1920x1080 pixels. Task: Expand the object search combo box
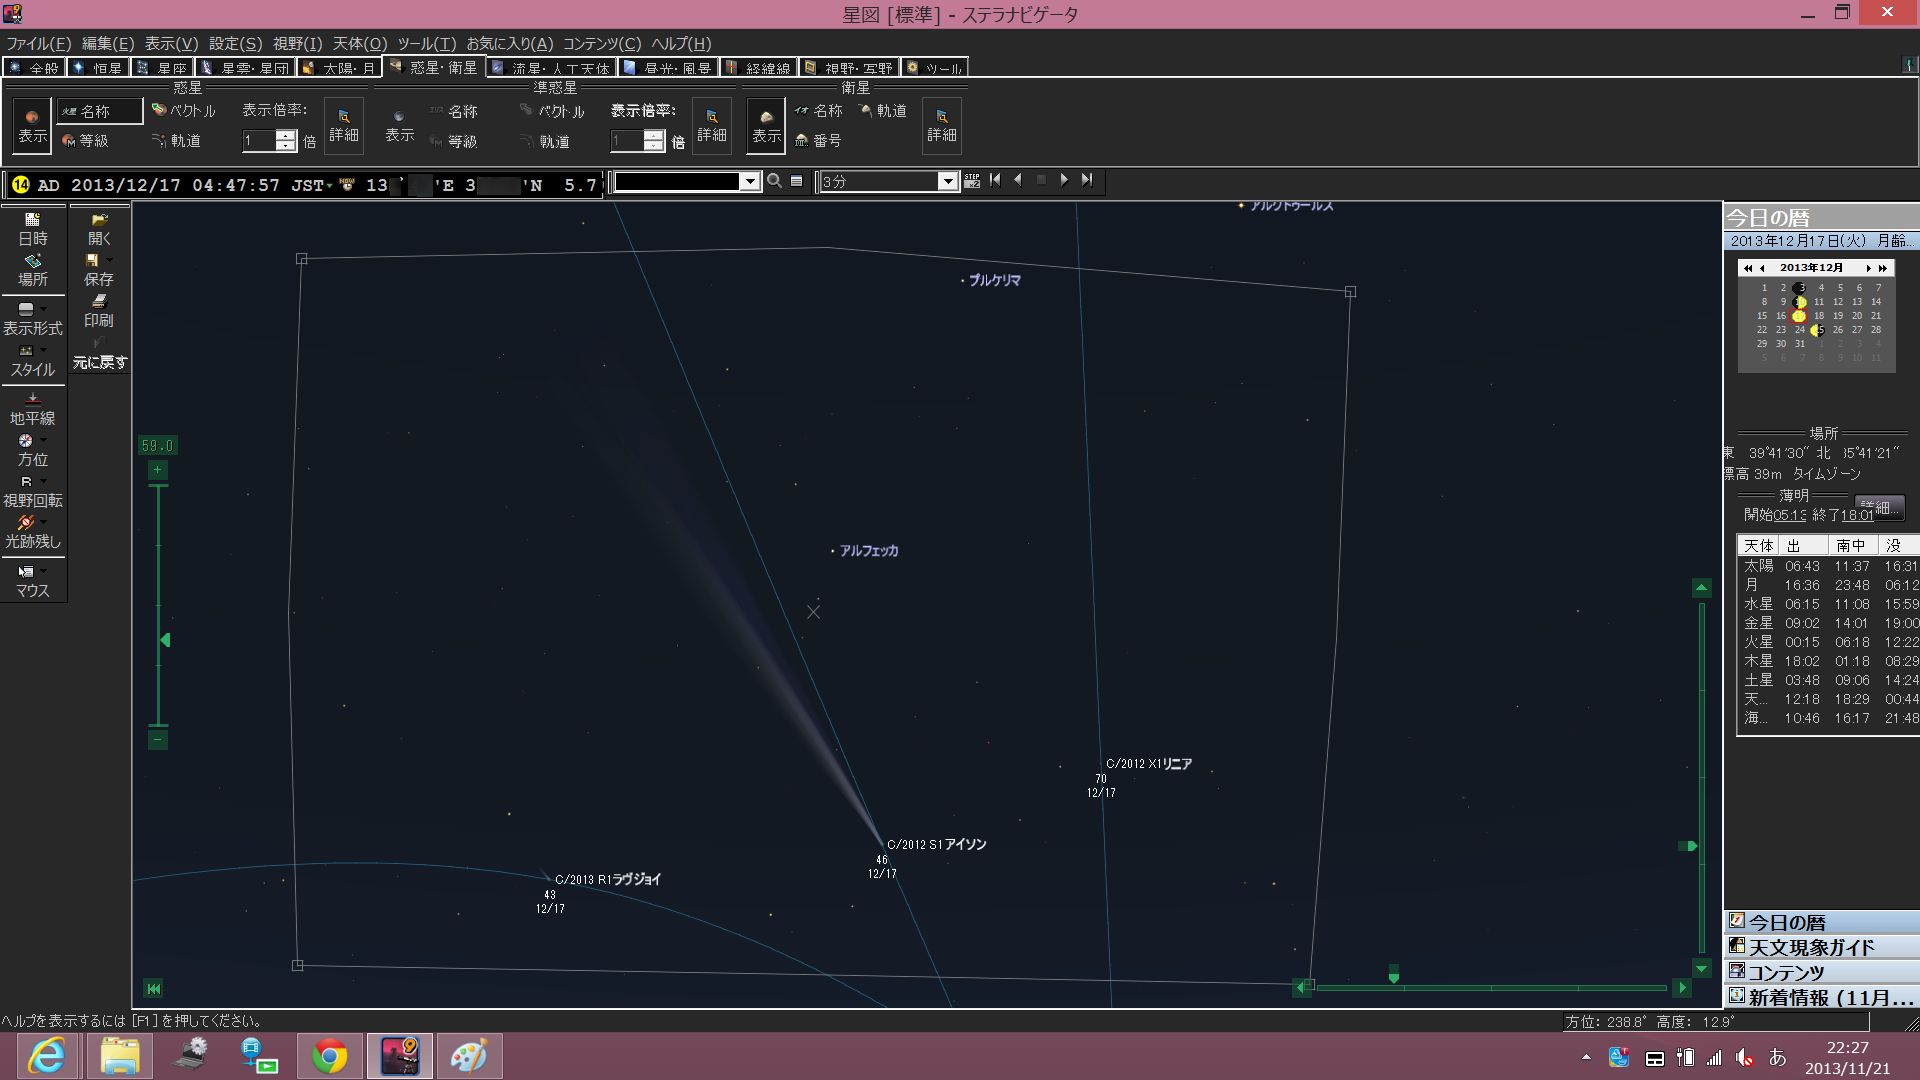[x=749, y=181]
